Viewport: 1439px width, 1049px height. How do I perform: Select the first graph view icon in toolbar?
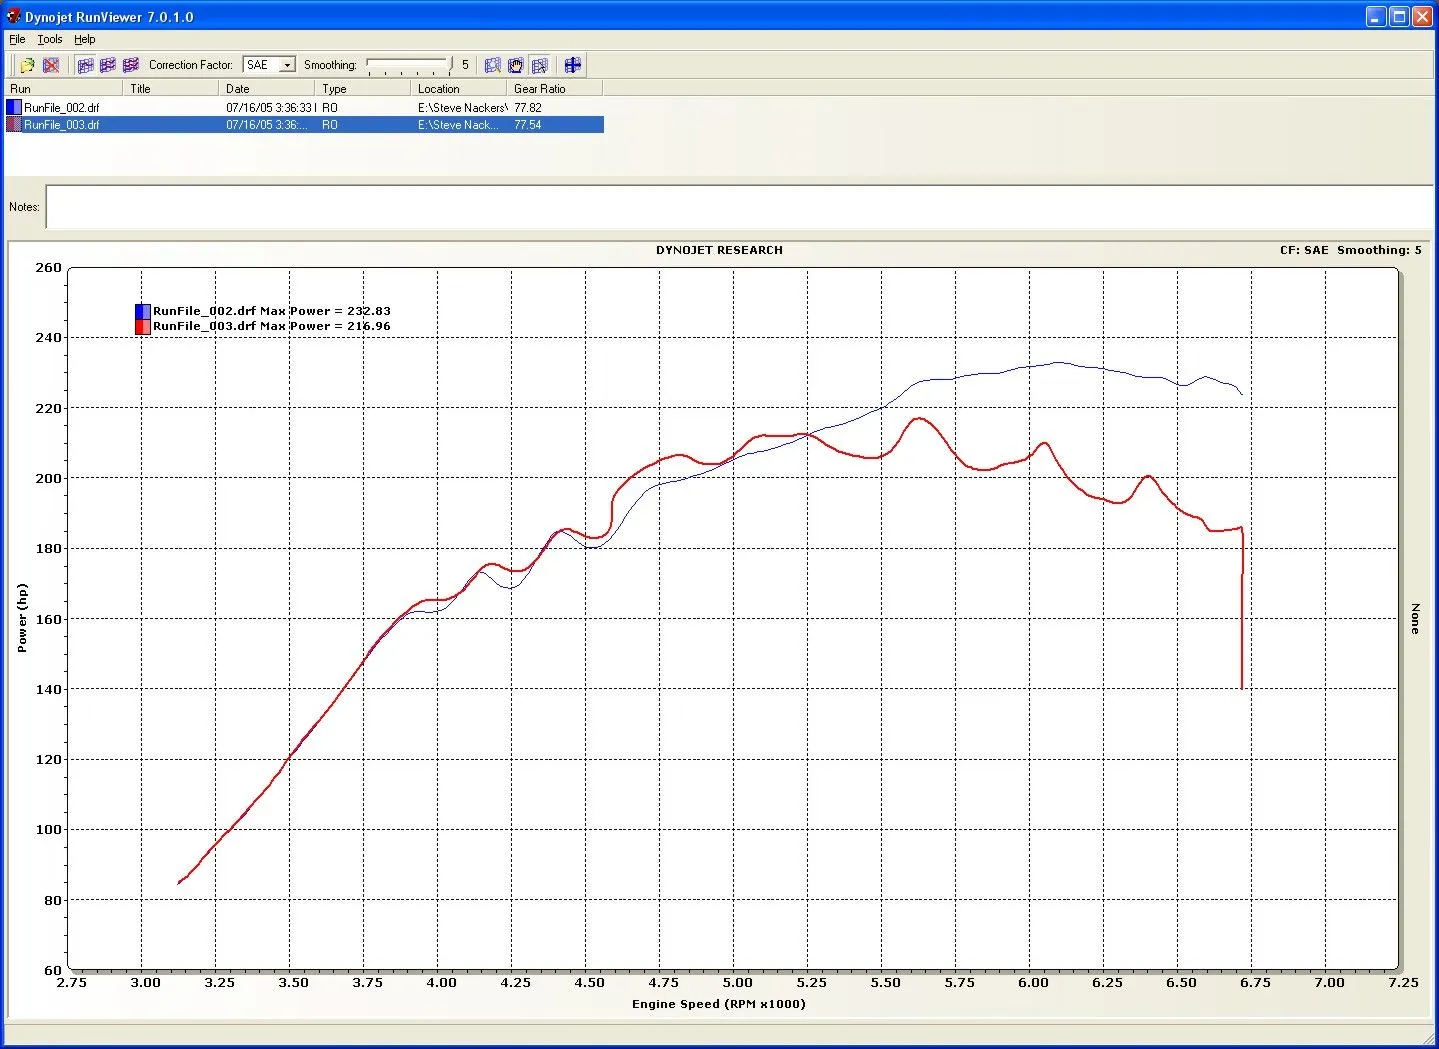pyautogui.click(x=86, y=65)
